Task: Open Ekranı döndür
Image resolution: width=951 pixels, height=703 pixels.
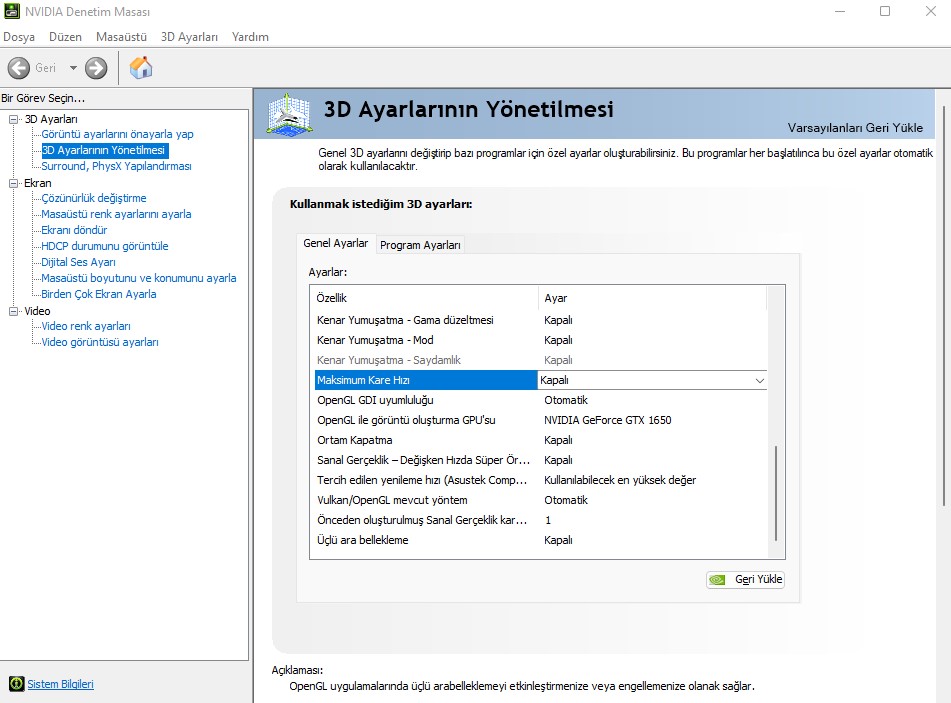Action: [74, 230]
